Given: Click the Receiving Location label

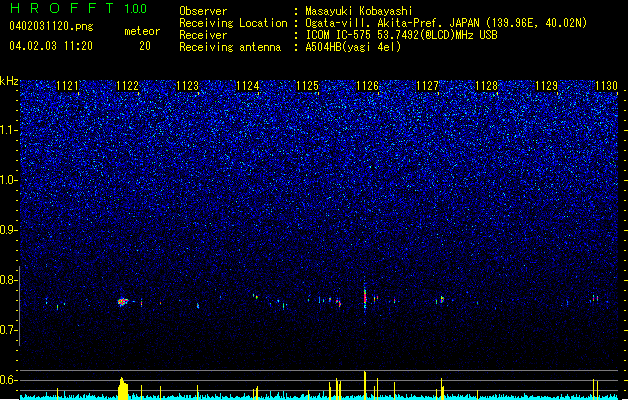Looking at the screenshot, I should pos(233,23).
